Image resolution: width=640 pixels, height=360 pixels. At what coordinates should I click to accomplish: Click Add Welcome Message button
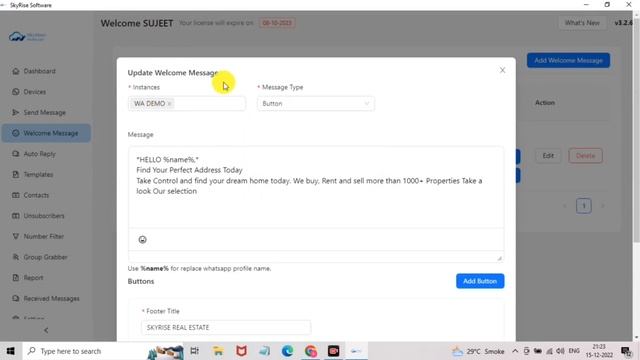[x=568, y=60]
